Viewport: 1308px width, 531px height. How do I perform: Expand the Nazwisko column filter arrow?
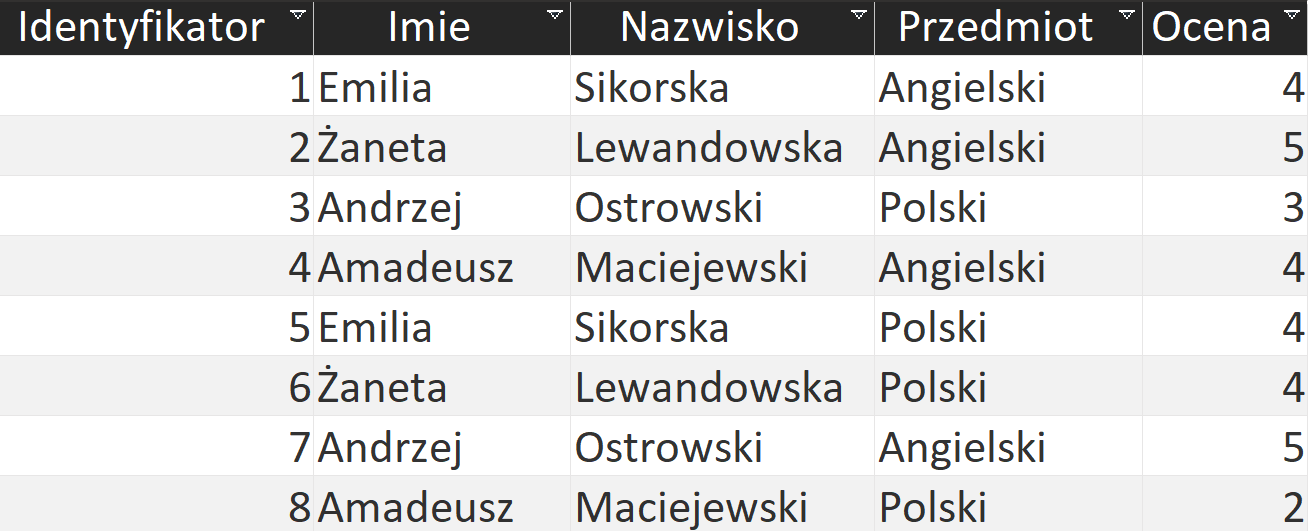pos(858,15)
